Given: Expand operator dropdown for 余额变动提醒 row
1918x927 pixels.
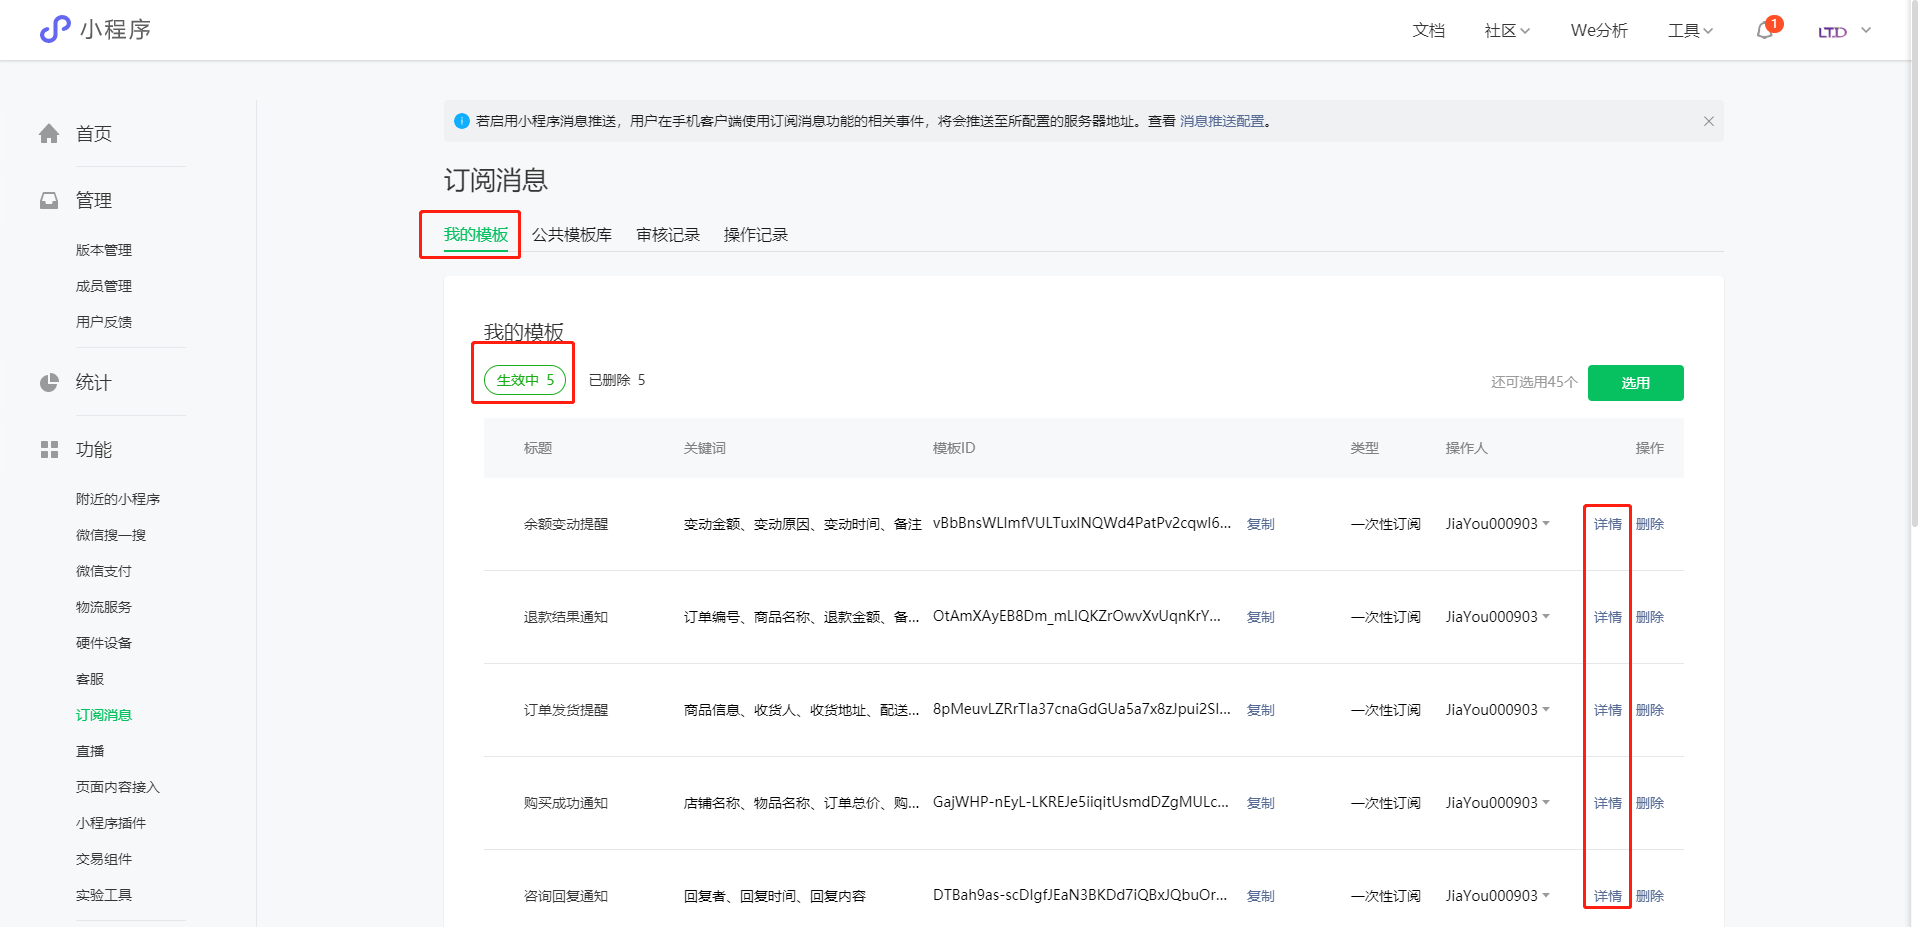Looking at the screenshot, I should 1546,524.
